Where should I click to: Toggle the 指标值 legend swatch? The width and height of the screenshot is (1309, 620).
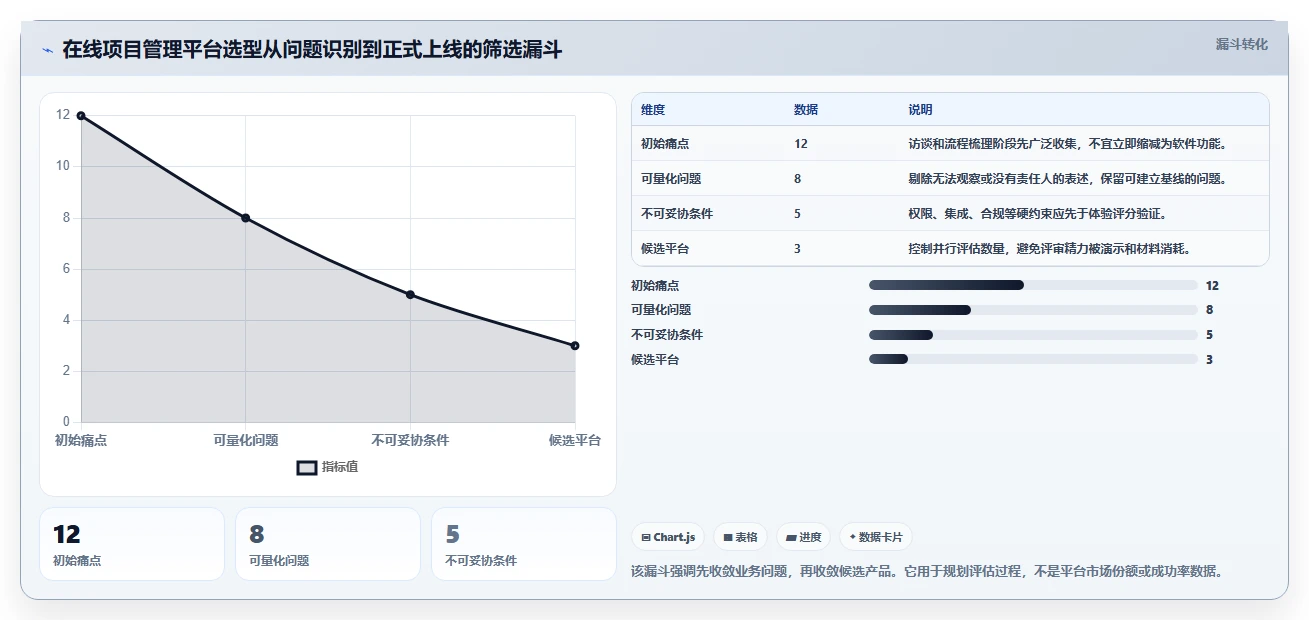pyautogui.click(x=307, y=467)
